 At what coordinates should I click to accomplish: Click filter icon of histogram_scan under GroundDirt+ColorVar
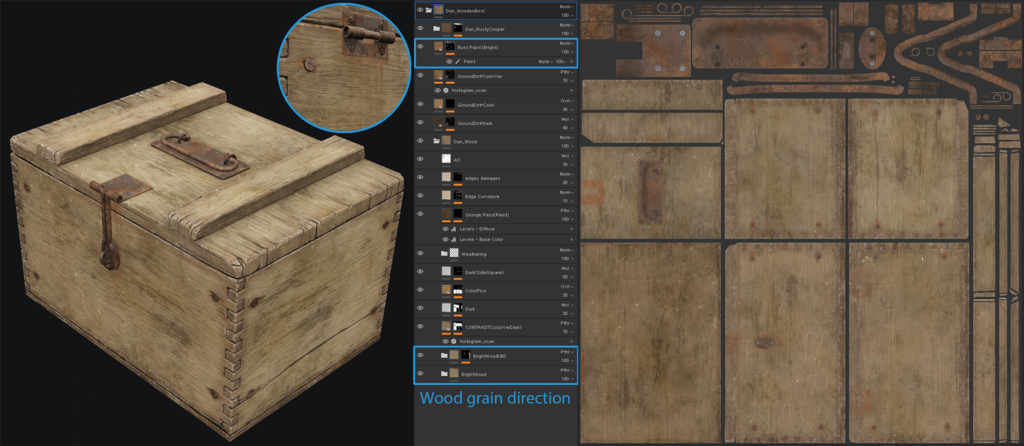pyautogui.click(x=445, y=90)
